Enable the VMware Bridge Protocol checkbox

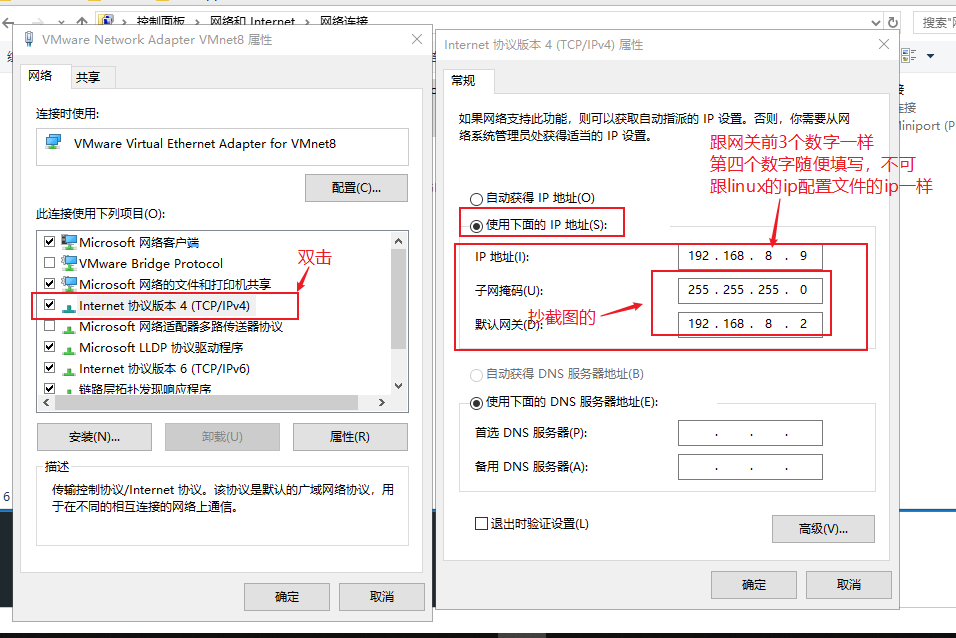pyautogui.click(x=48, y=262)
